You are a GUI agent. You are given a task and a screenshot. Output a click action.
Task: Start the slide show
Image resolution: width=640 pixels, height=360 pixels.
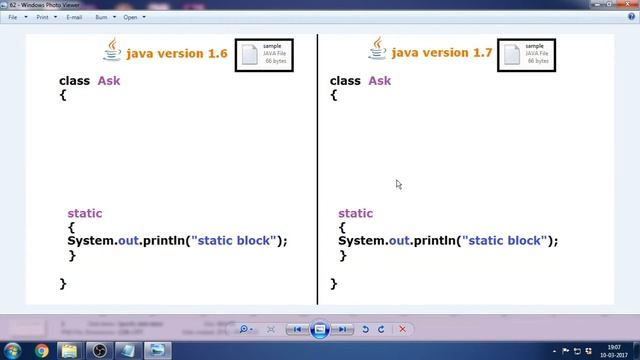[320, 329]
